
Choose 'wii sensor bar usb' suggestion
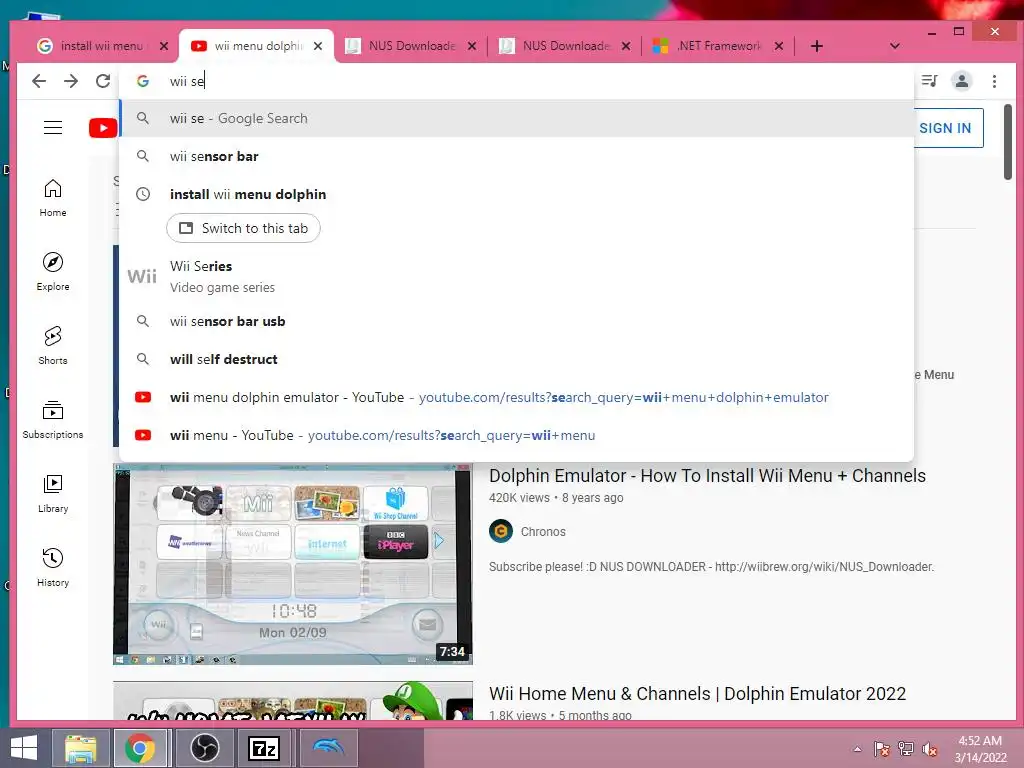[x=517, y=321]
